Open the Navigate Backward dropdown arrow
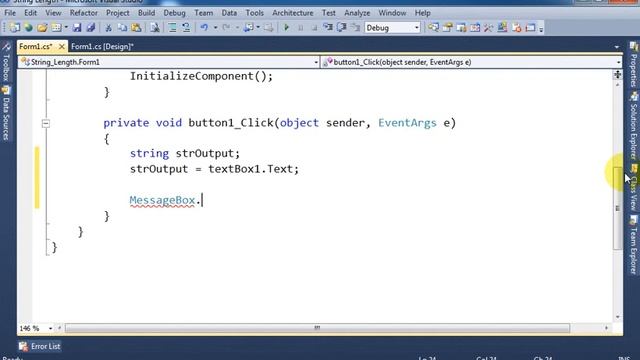 tap(258, 28)
